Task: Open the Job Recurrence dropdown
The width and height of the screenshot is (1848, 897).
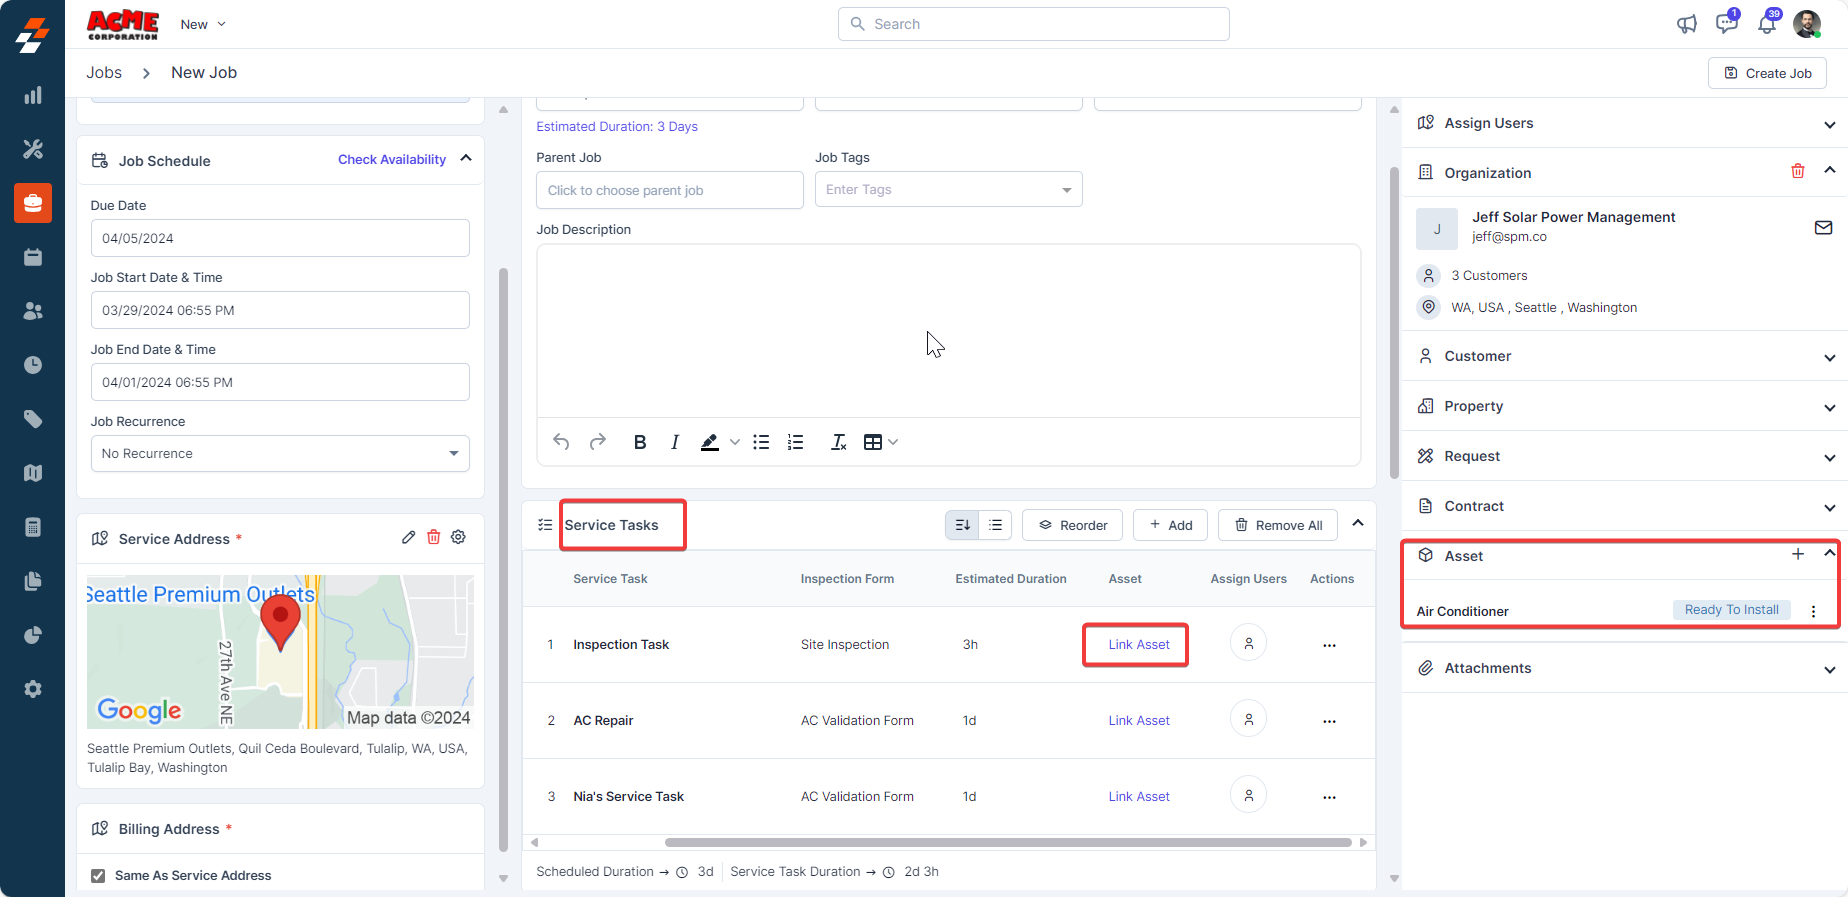Action: pyautogui.click(x=280, y=453)
